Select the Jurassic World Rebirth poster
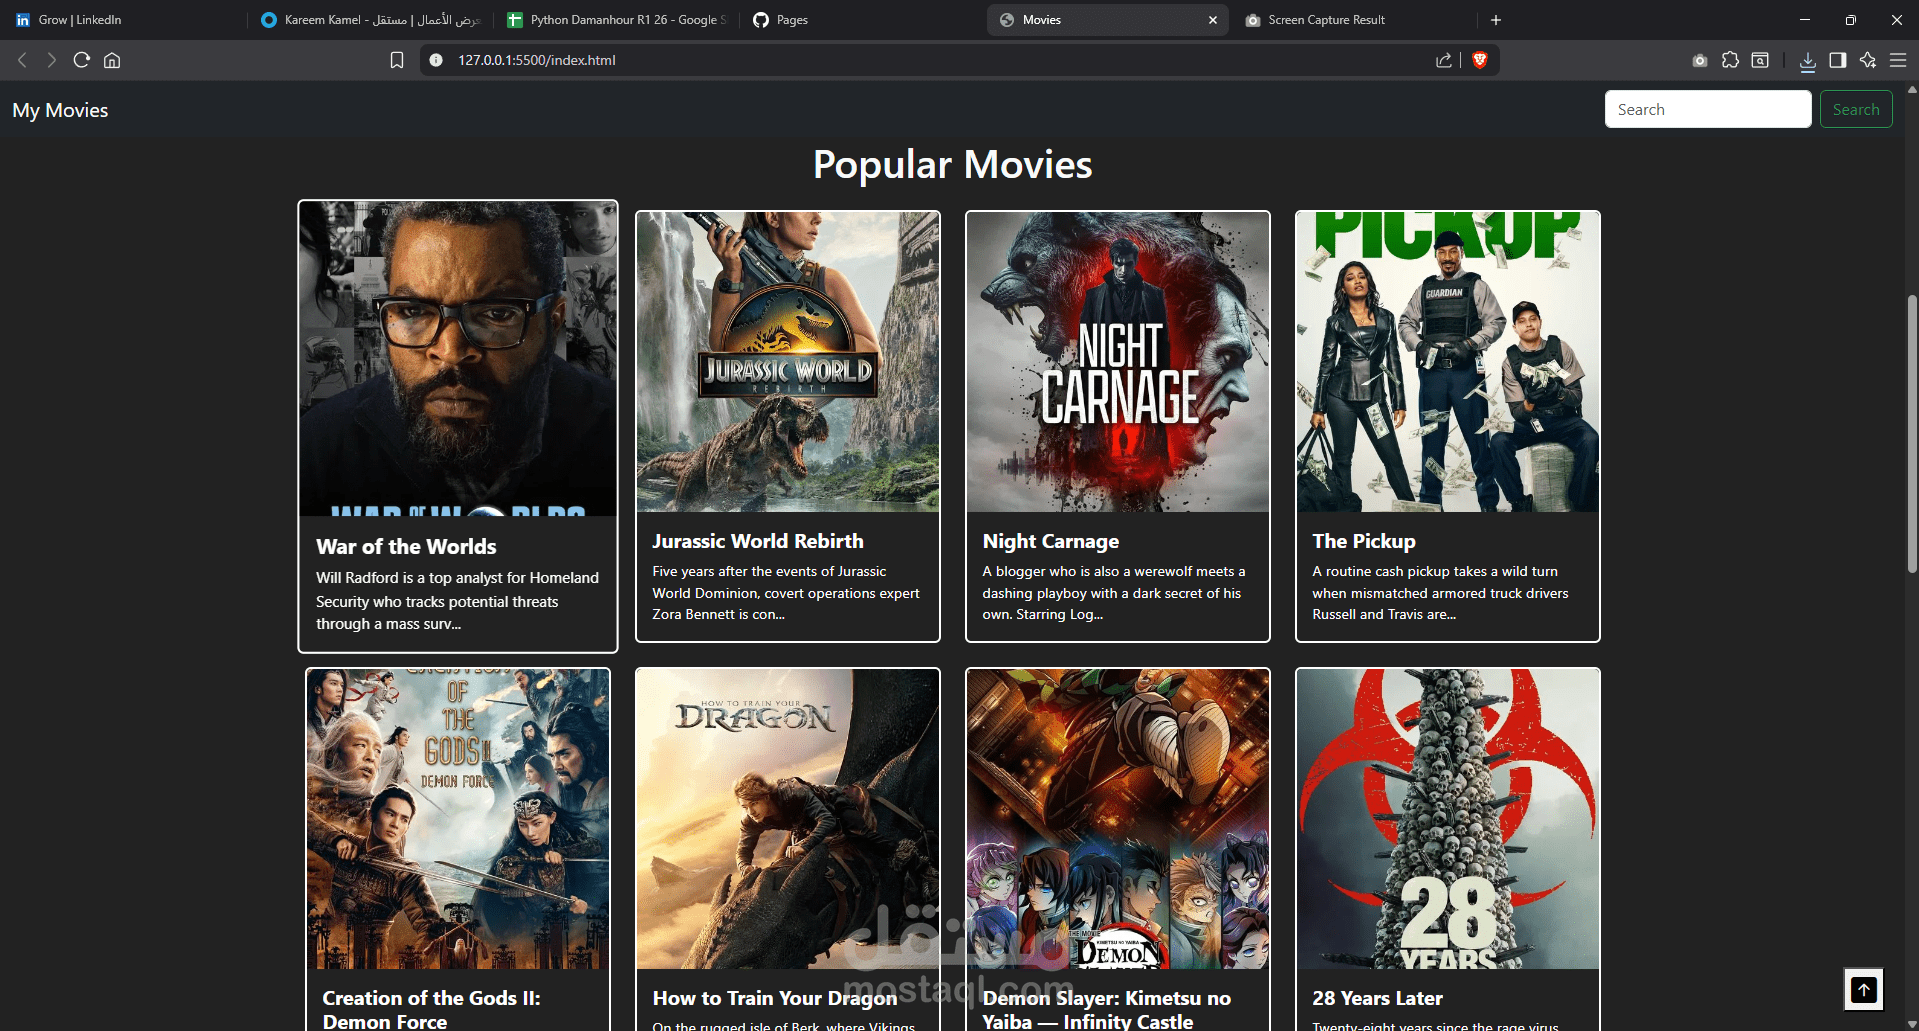 (x=787, y=362)
